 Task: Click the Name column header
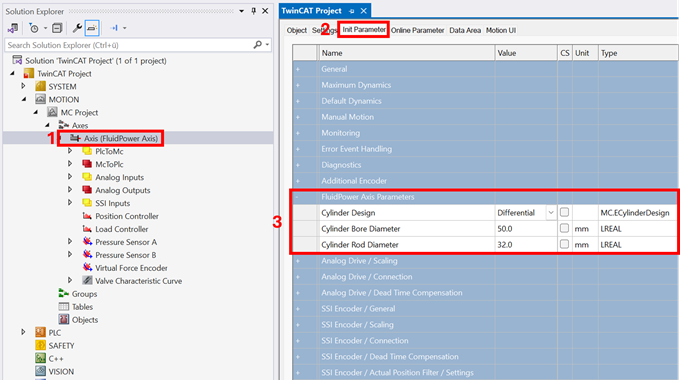[407, 53]
